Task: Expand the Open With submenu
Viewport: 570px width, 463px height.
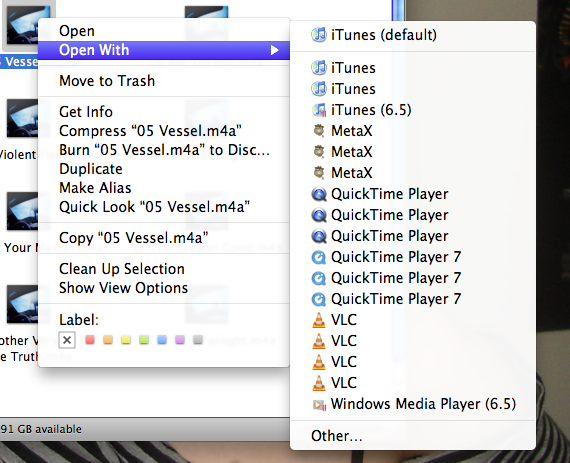Action: (x=164, y=50)
